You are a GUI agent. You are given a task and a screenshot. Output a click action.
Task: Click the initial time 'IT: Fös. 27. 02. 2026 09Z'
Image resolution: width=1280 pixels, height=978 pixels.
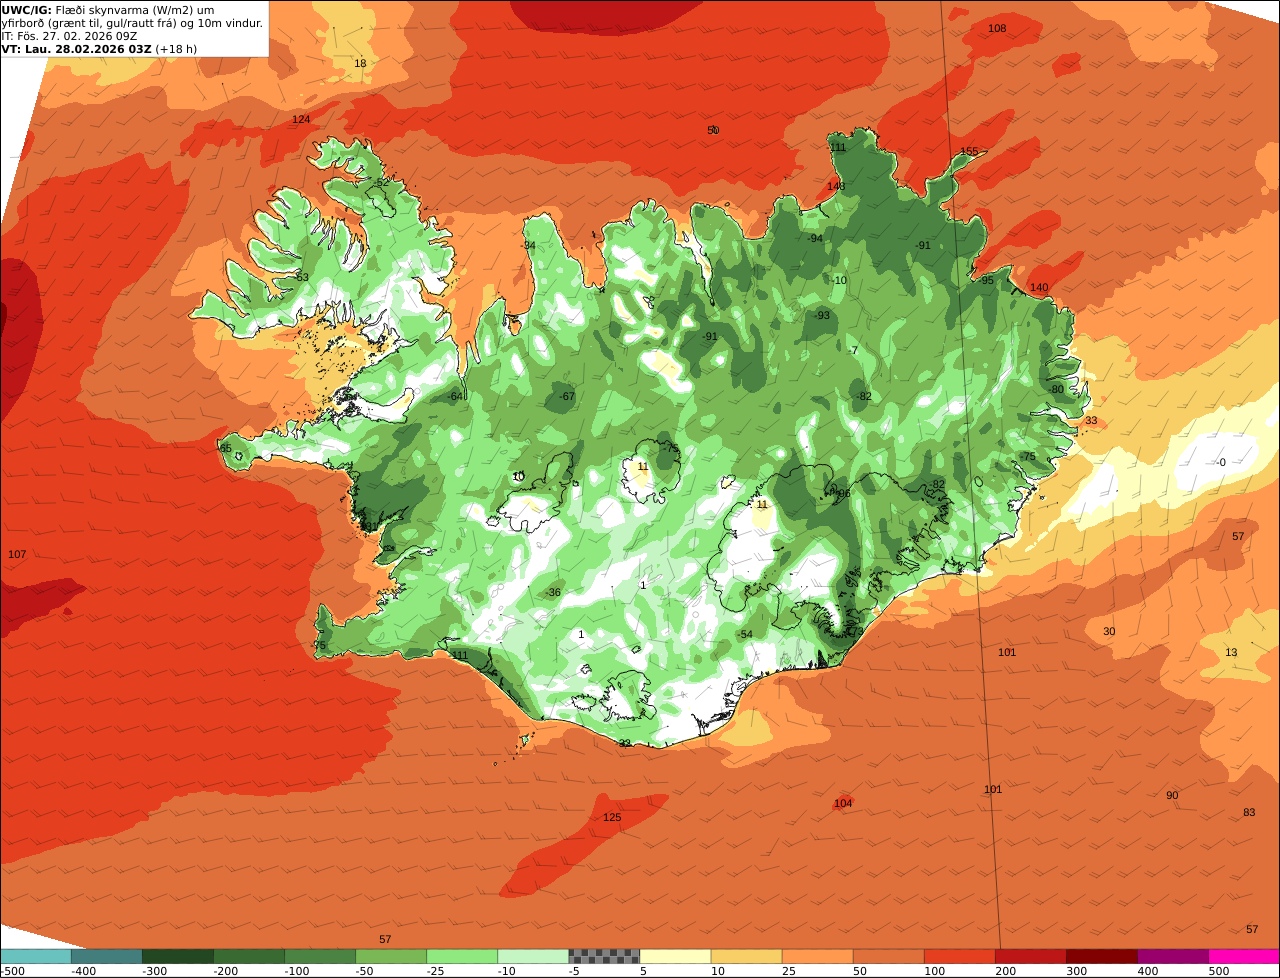click(x=69, y=36)
